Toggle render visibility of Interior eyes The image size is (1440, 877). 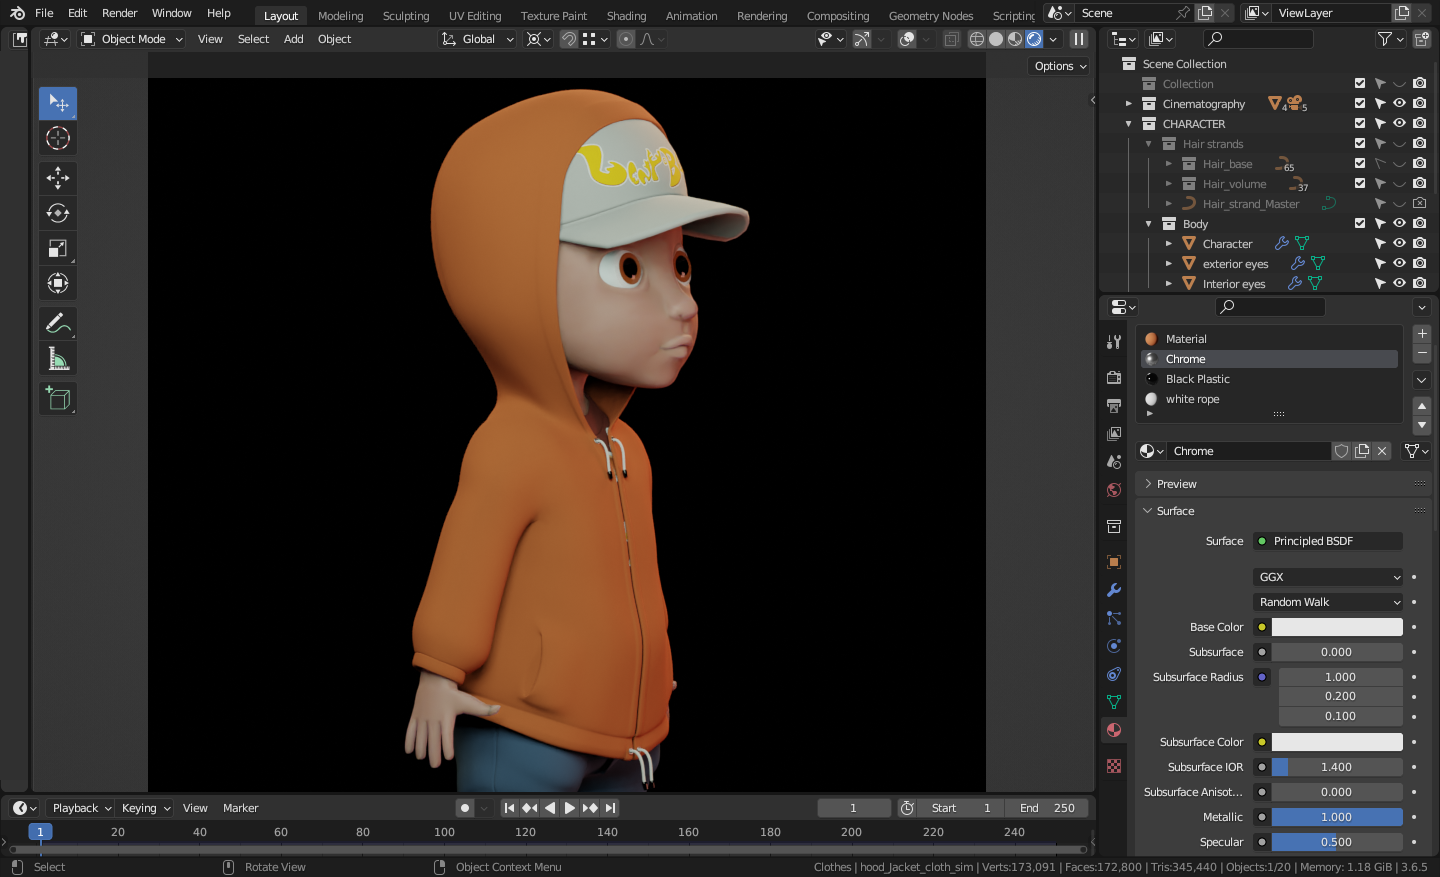point(1419,283)
